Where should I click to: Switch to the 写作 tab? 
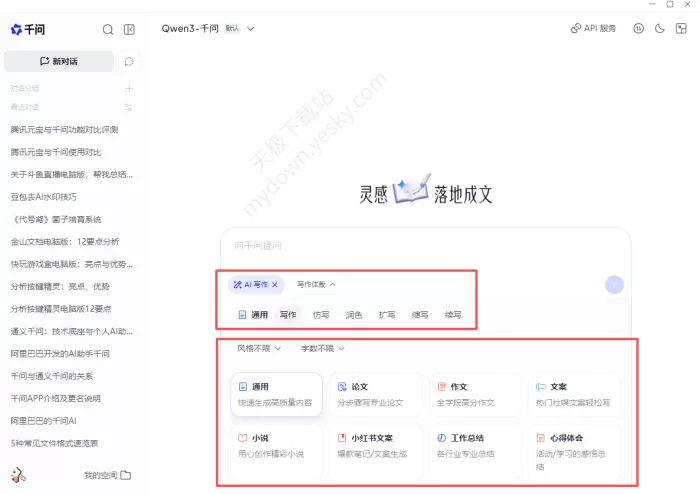point(288,315)
